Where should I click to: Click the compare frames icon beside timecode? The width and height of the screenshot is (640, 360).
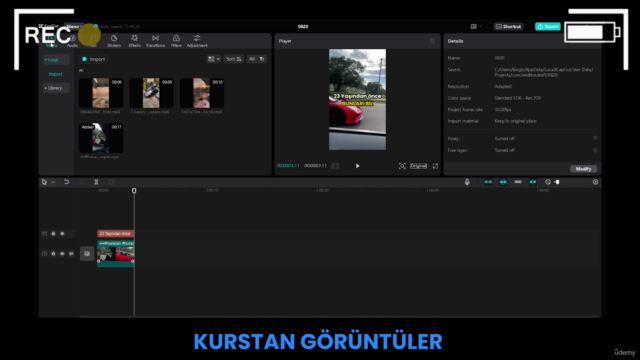(x=335, y=166)
